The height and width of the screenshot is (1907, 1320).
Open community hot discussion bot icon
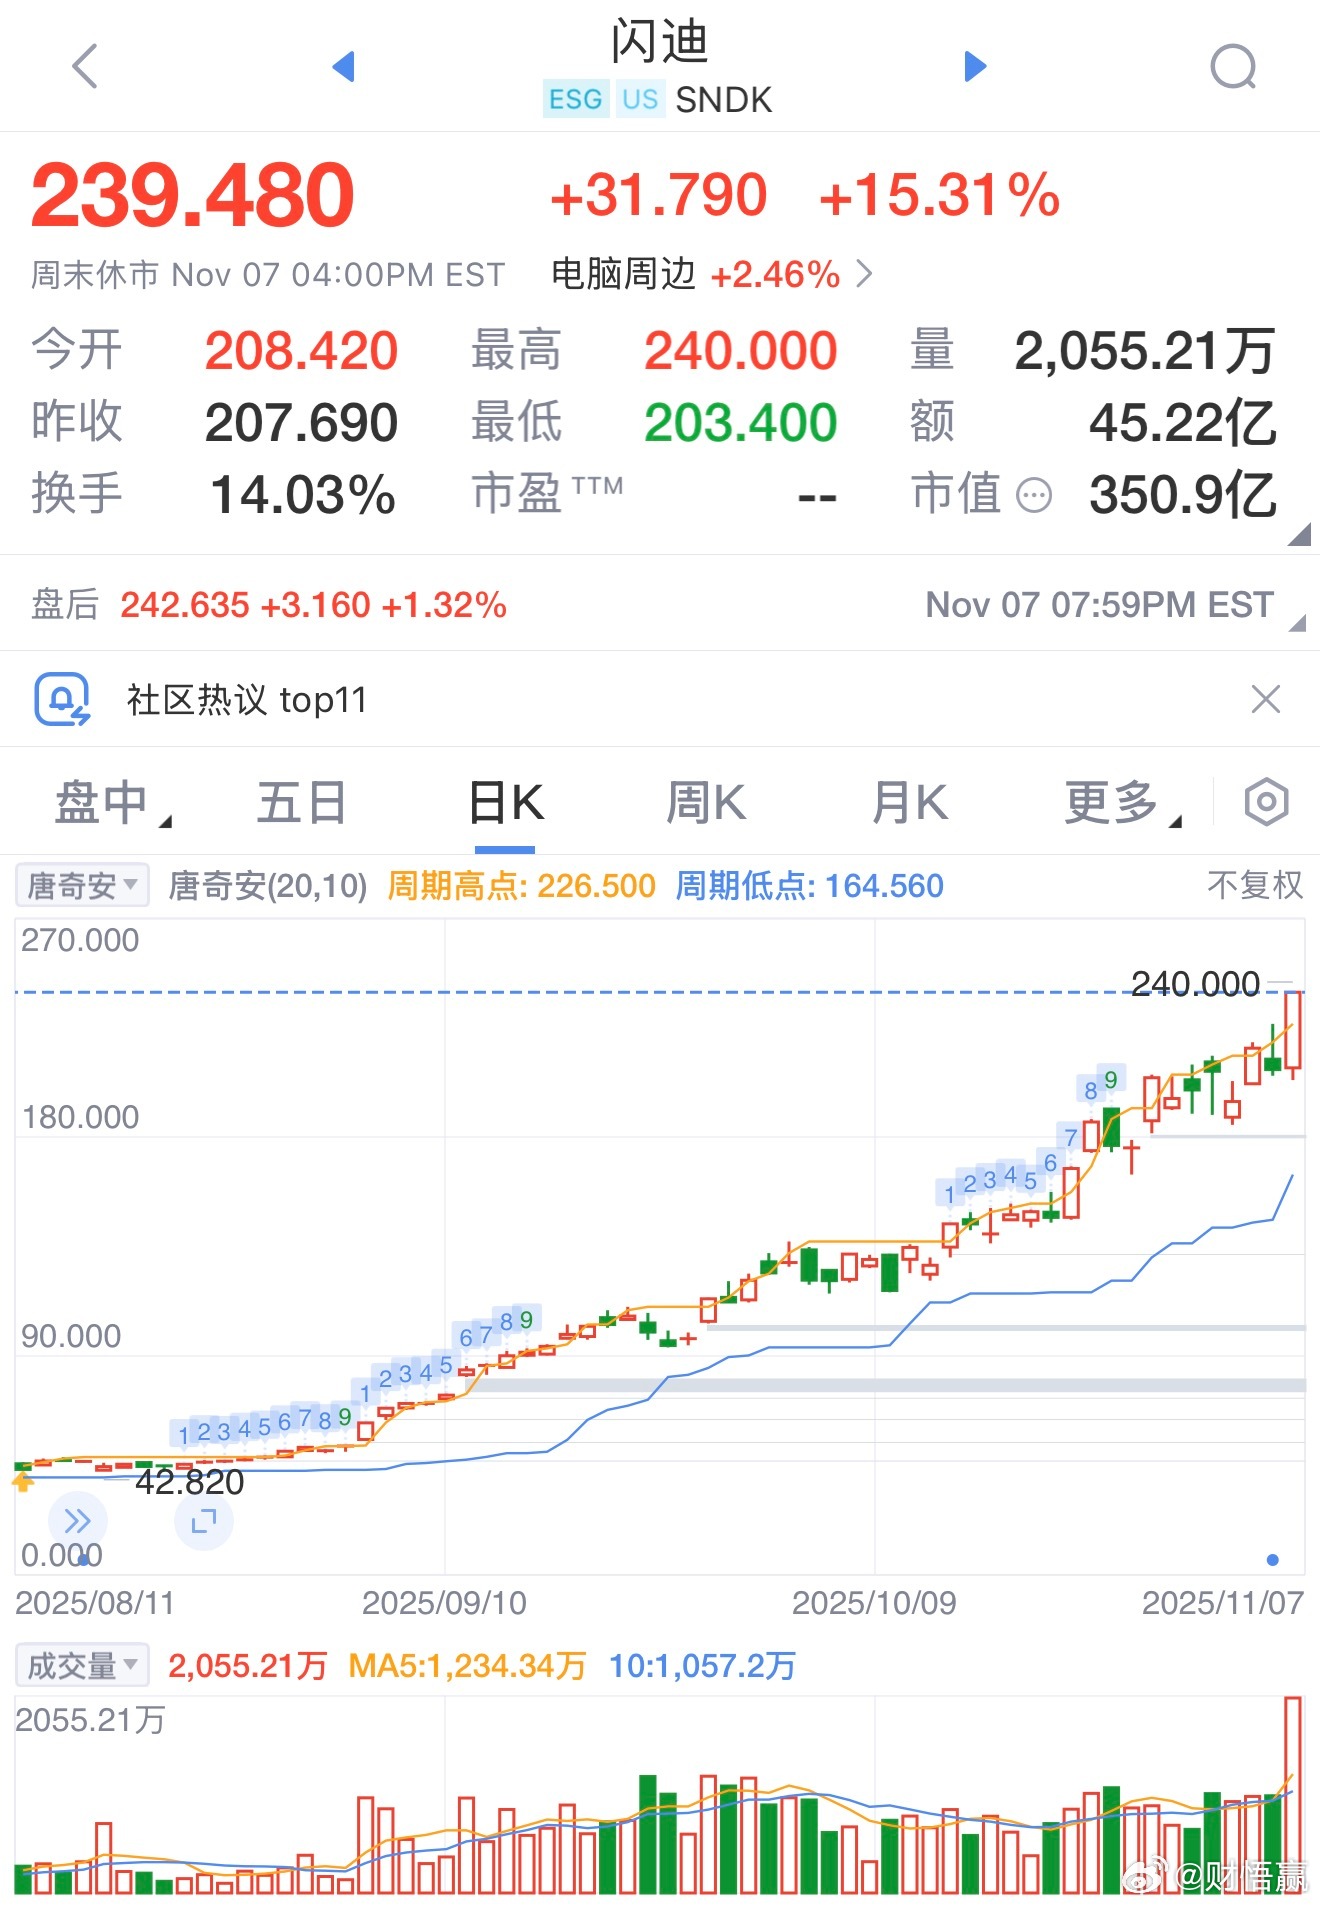[x=62, y=699]
